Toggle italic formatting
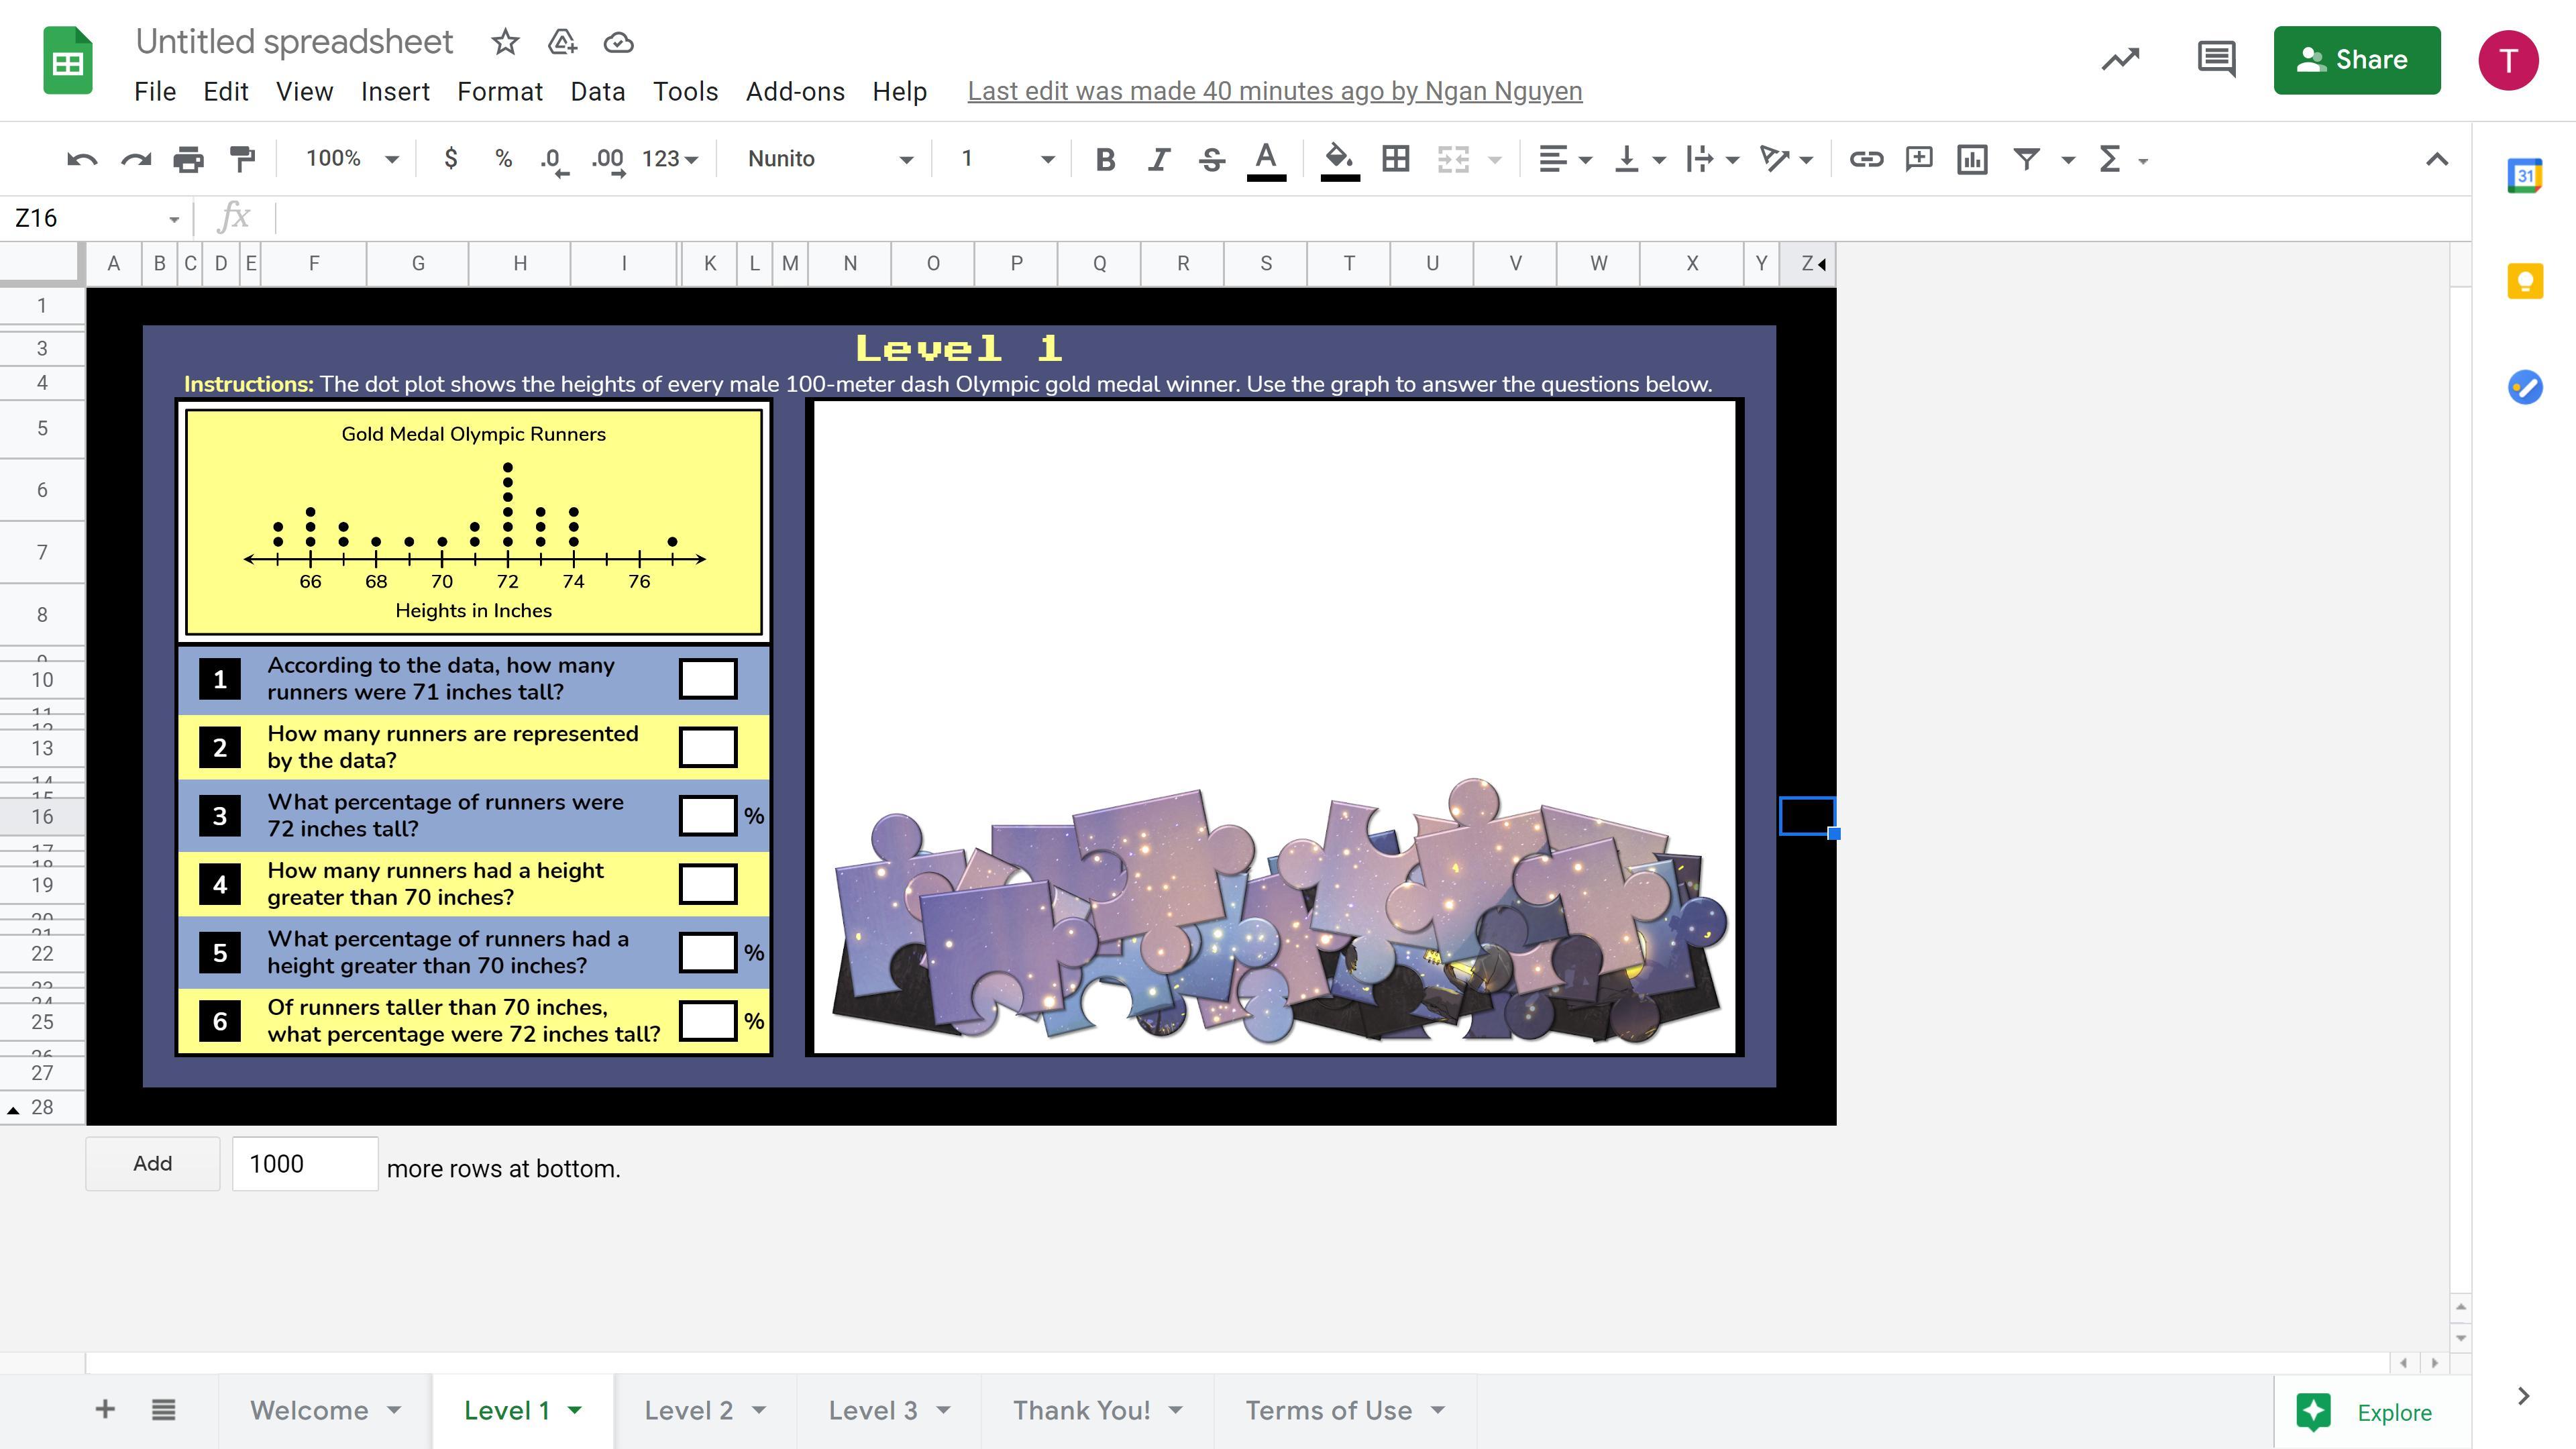Image resolution: width=2576 pixels, height=1449 pixels. [1158, 159]
